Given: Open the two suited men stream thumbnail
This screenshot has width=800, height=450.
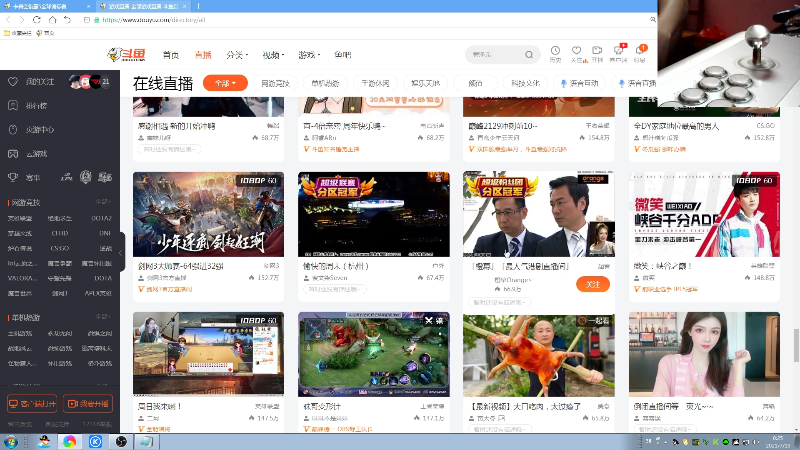Looking at the screenshot, I should (539, 214).
